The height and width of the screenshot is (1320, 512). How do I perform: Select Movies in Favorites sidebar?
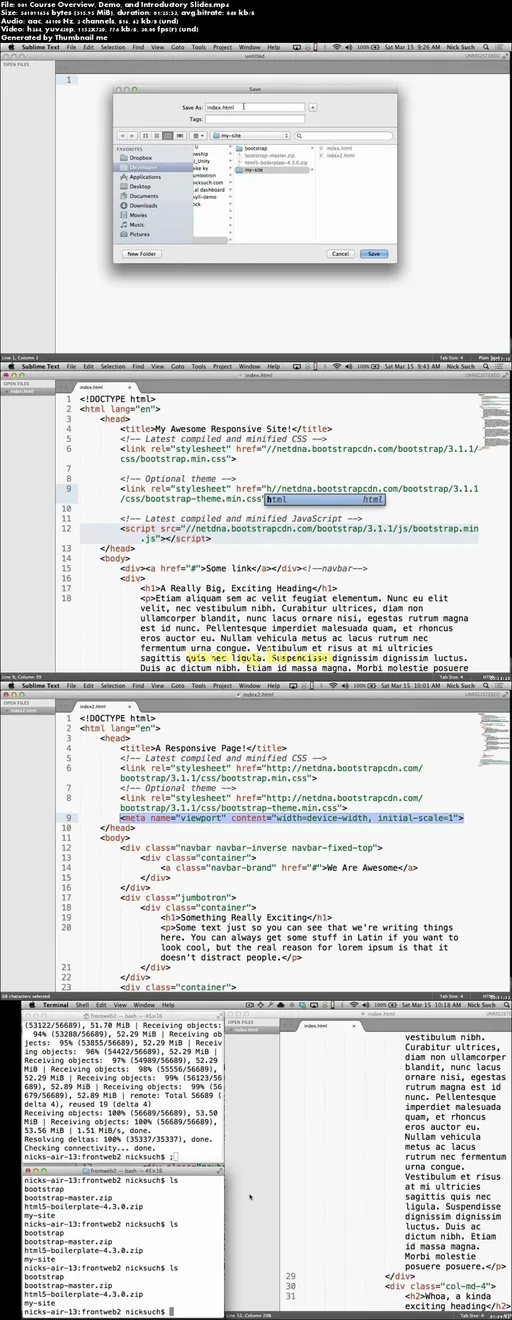tap(138, 215)
